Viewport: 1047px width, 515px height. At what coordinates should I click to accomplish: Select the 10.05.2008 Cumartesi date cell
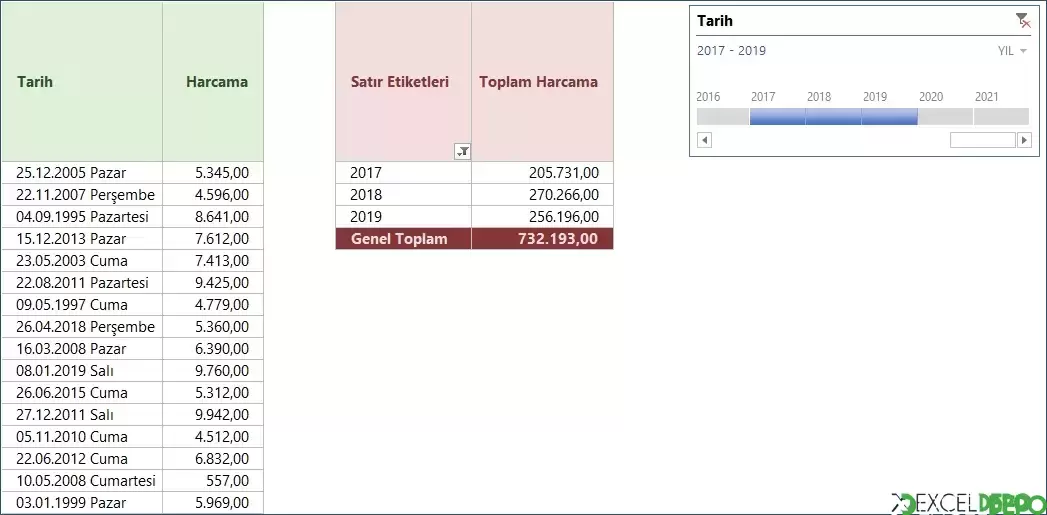pyautogui.click(x=81, y=482)
